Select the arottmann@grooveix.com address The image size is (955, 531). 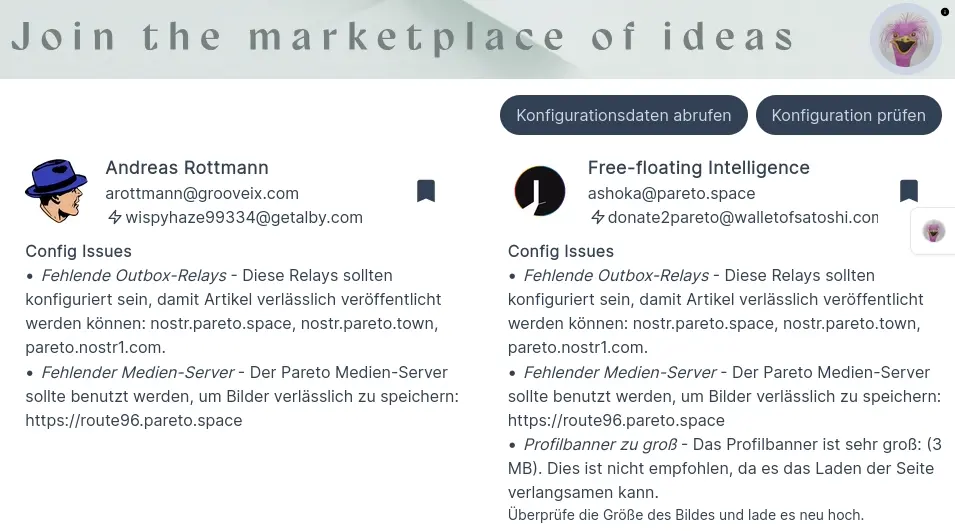pos(202,193)
